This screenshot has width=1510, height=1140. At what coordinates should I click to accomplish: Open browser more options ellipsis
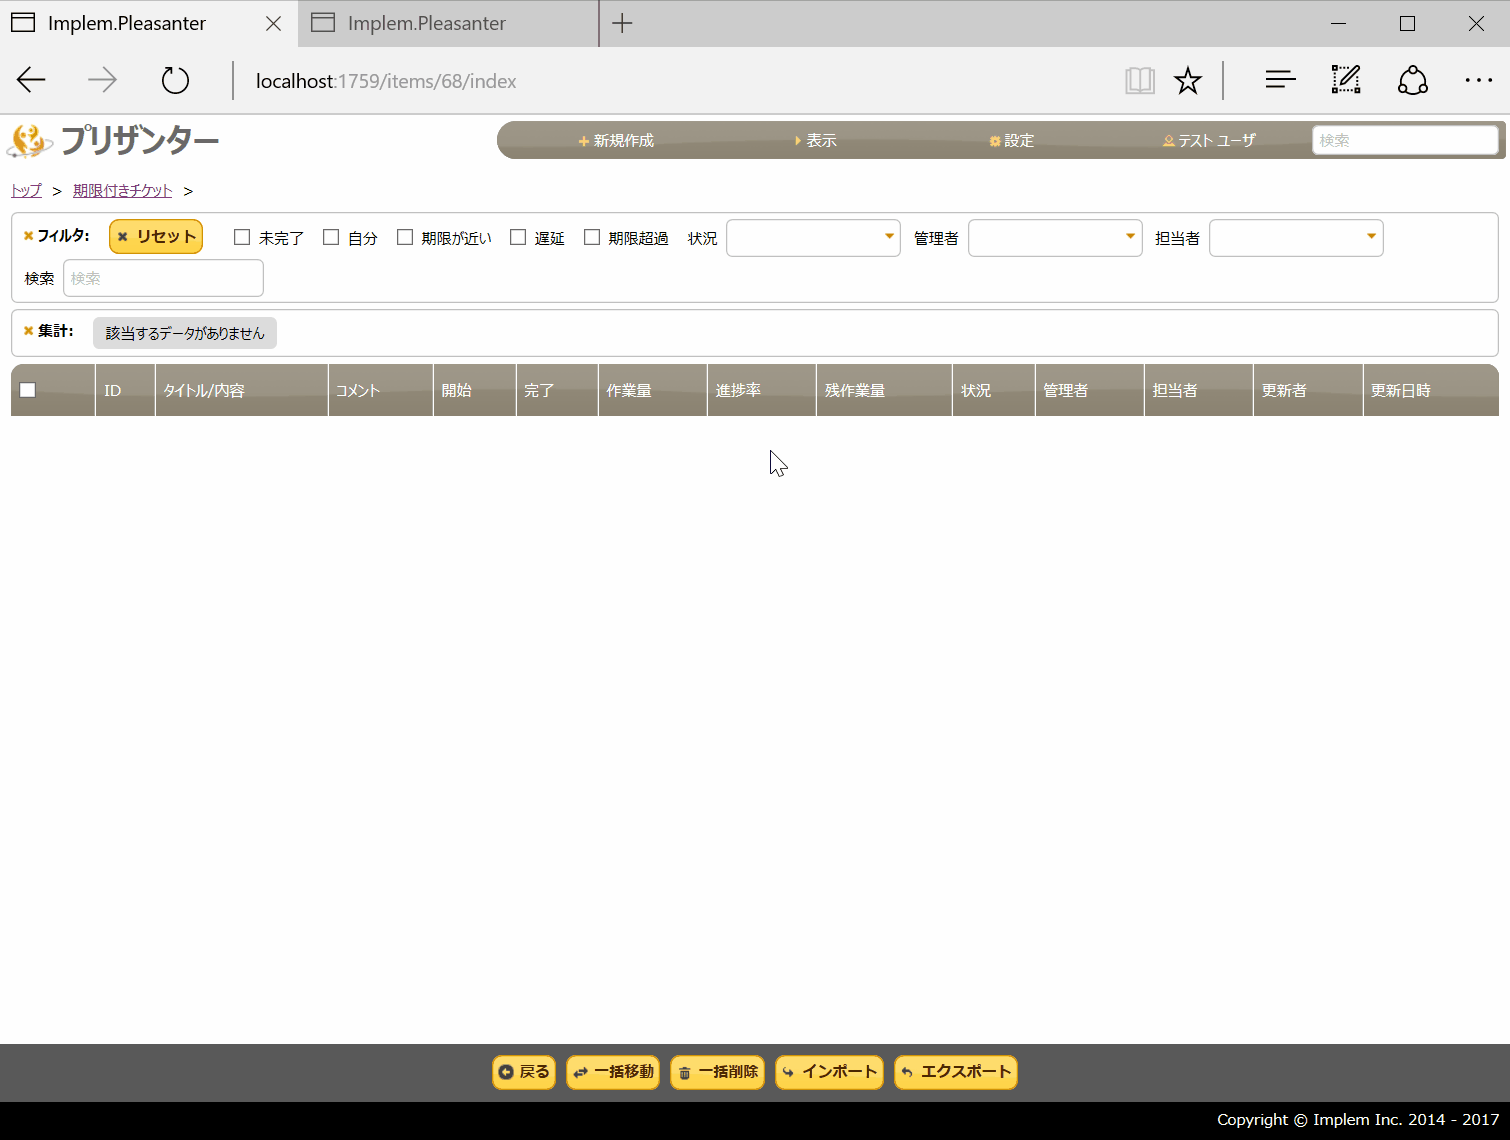[1478, 81]
